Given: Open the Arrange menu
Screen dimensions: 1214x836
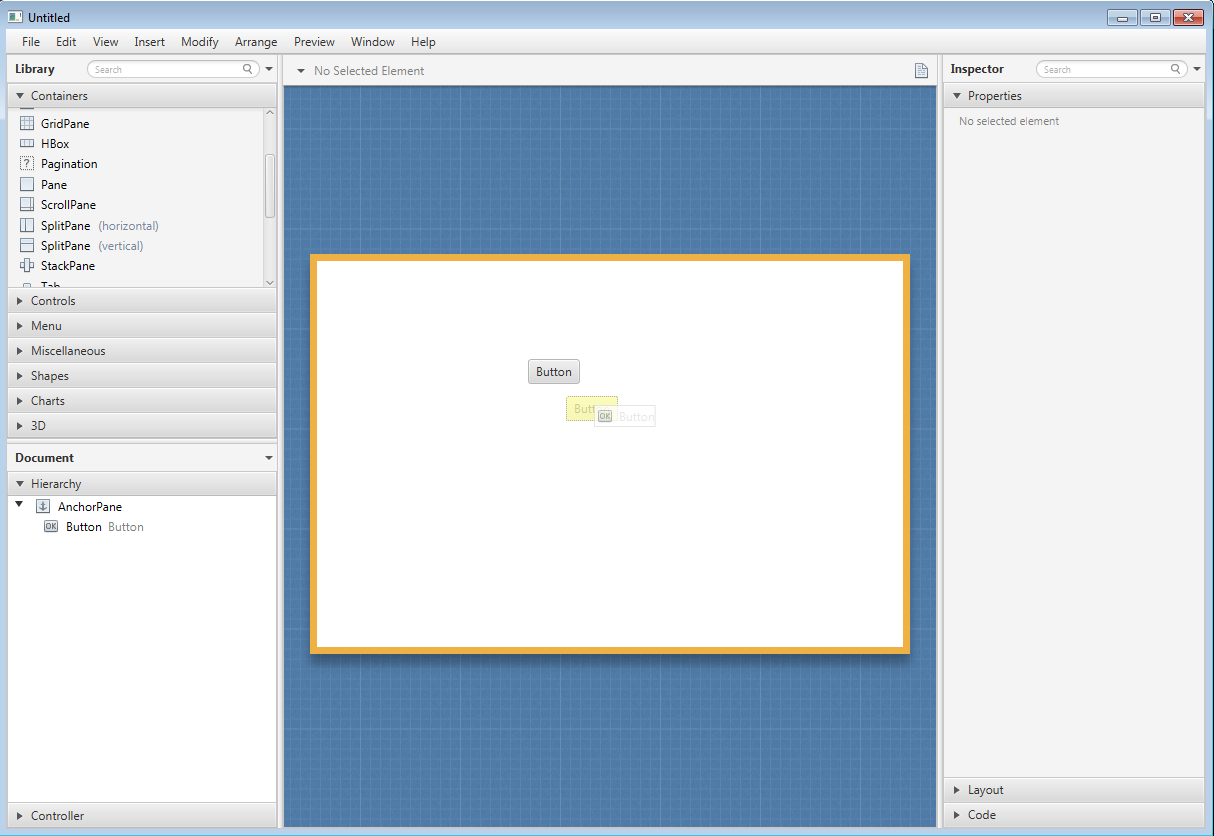Looking at the screenshot, I should pos(256,42).
